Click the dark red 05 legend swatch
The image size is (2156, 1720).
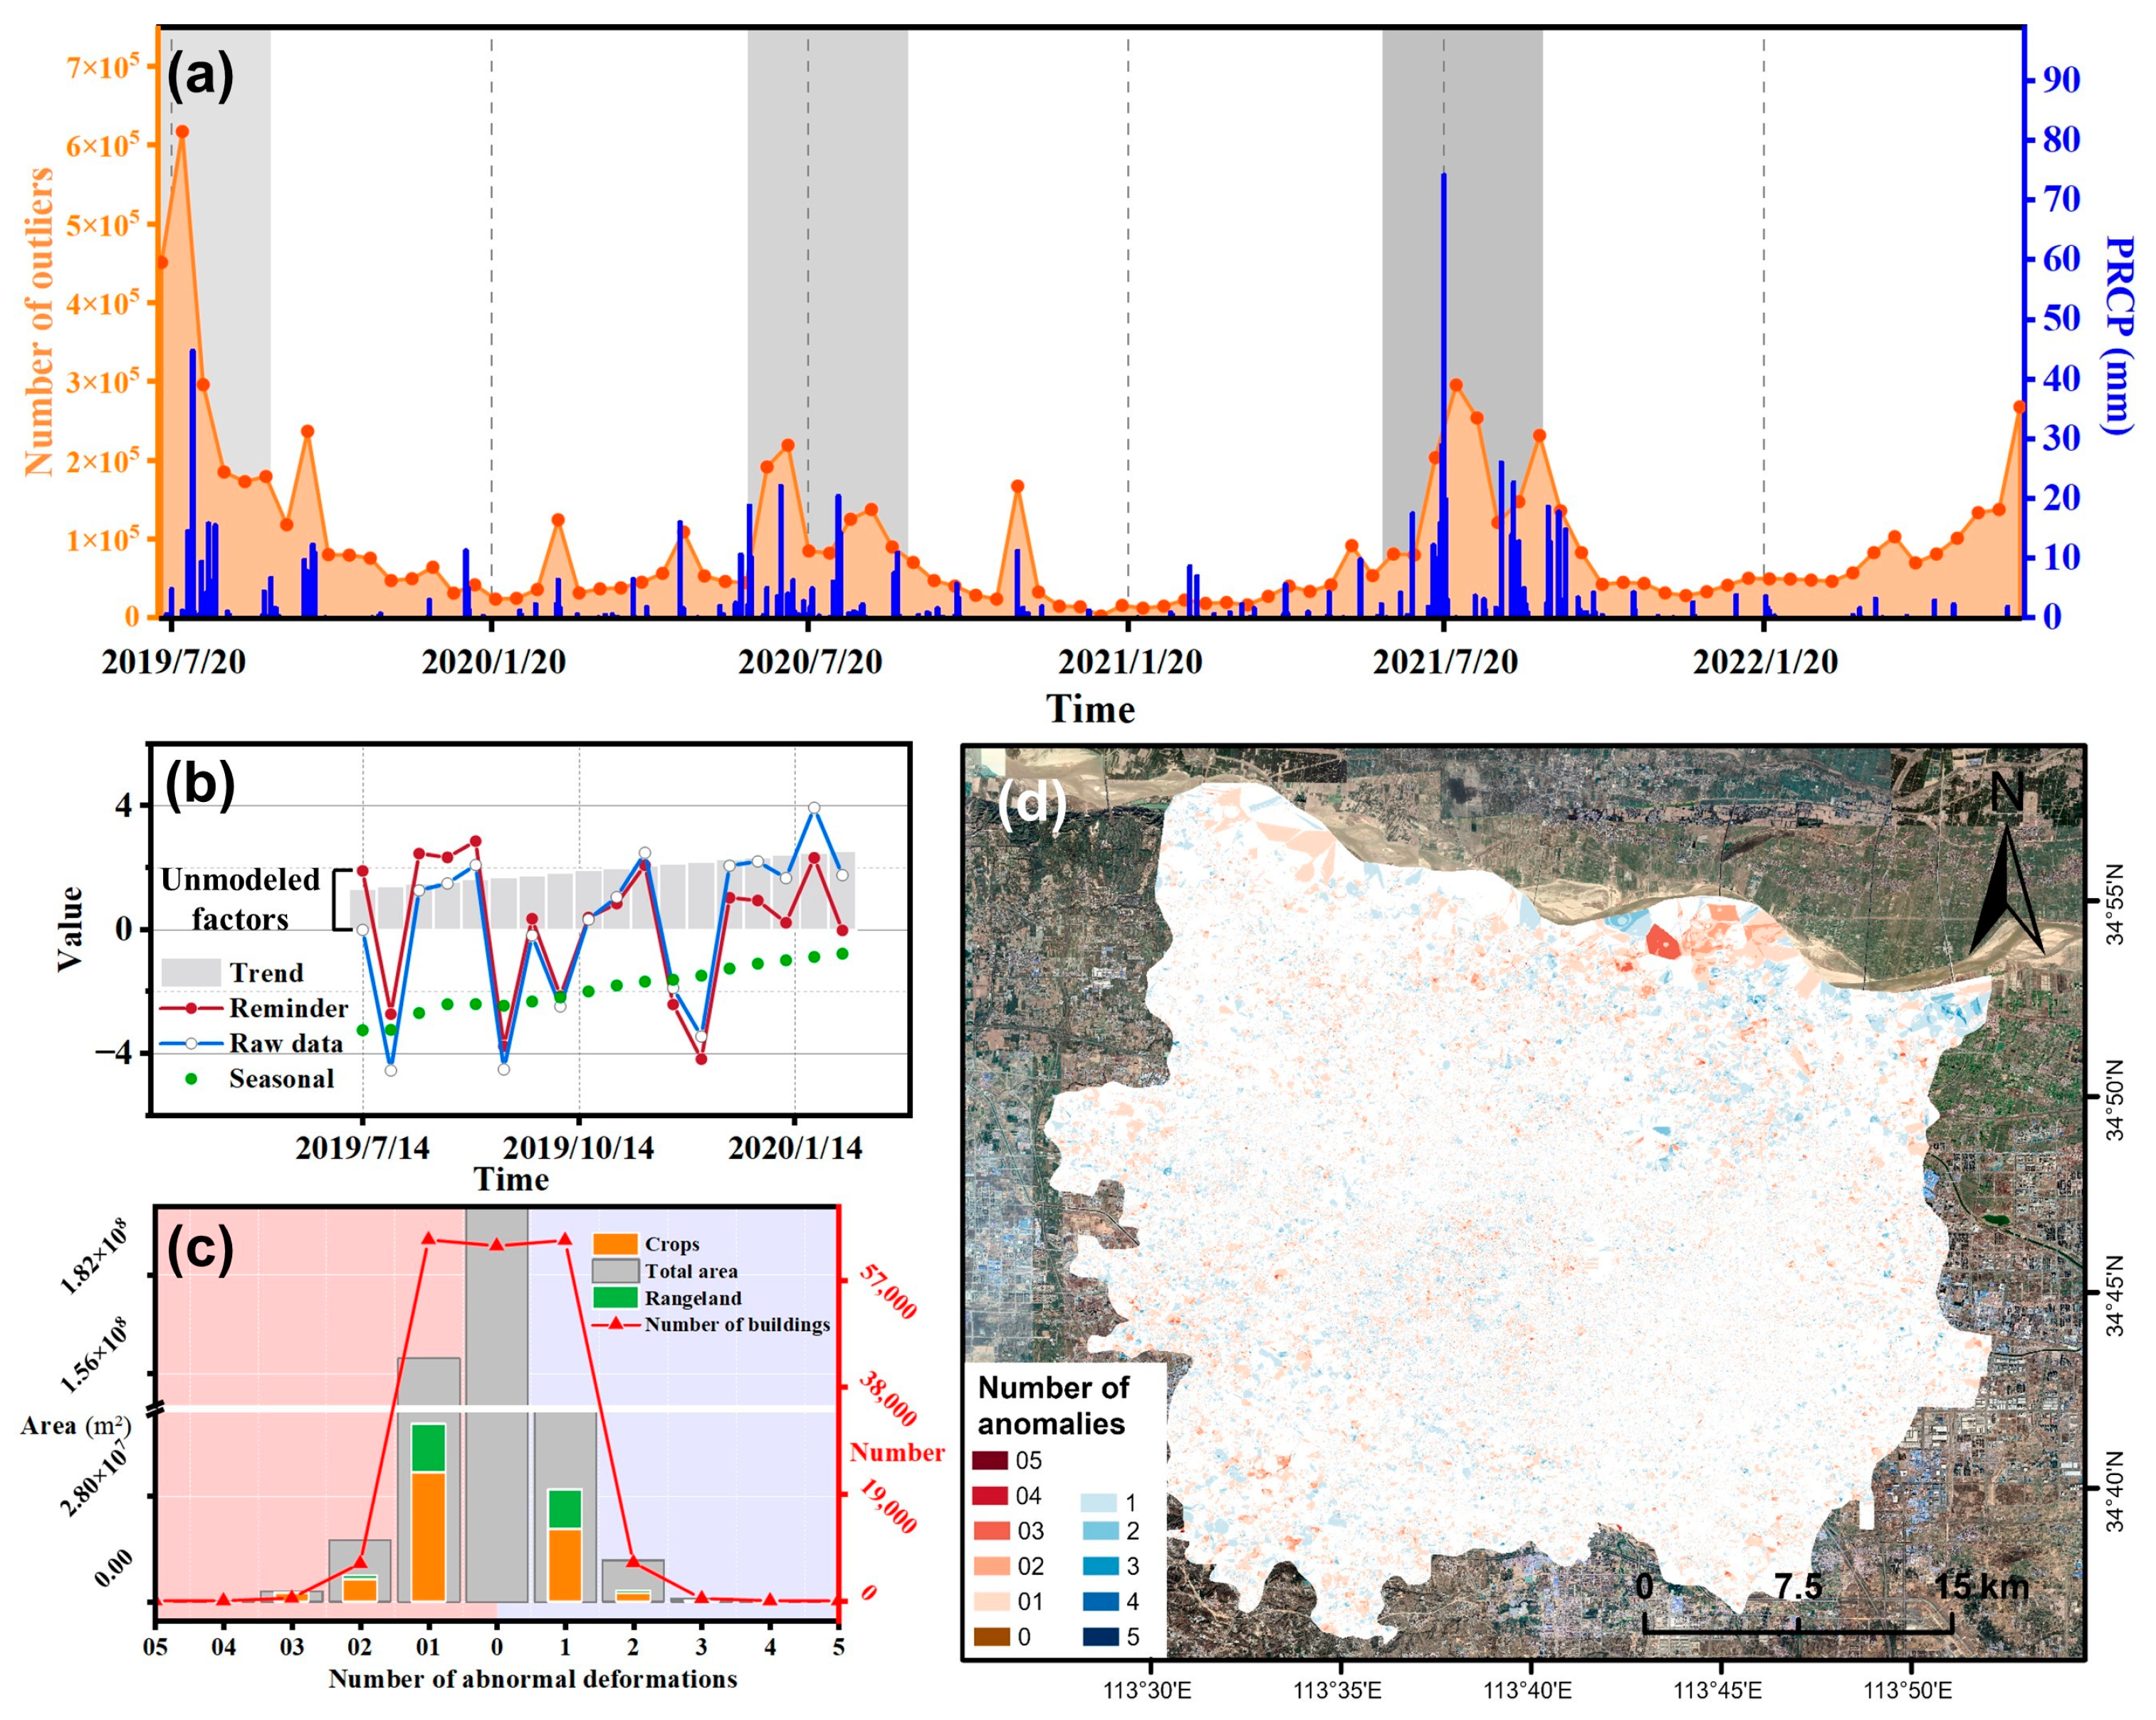(989, 1460)
